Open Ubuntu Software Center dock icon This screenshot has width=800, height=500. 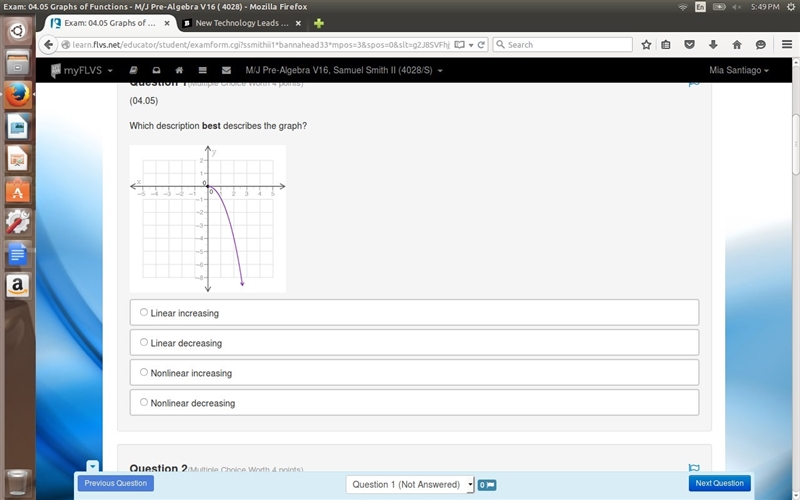pos(17,190)
